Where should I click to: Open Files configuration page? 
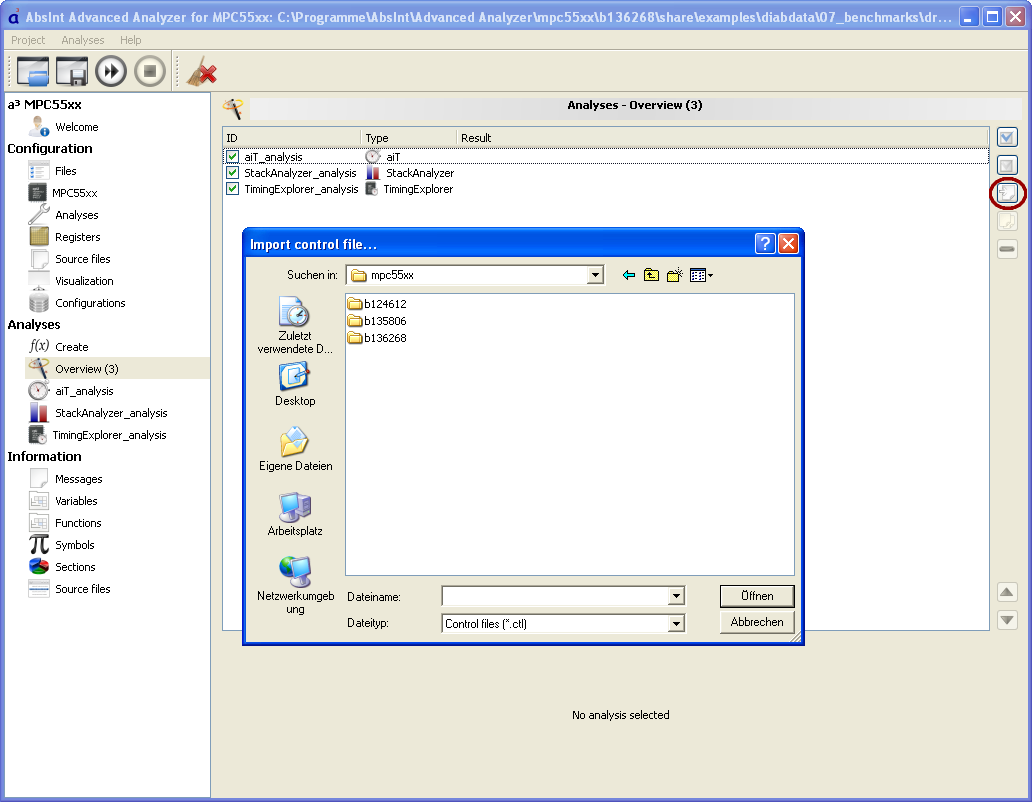coord(65,171)
